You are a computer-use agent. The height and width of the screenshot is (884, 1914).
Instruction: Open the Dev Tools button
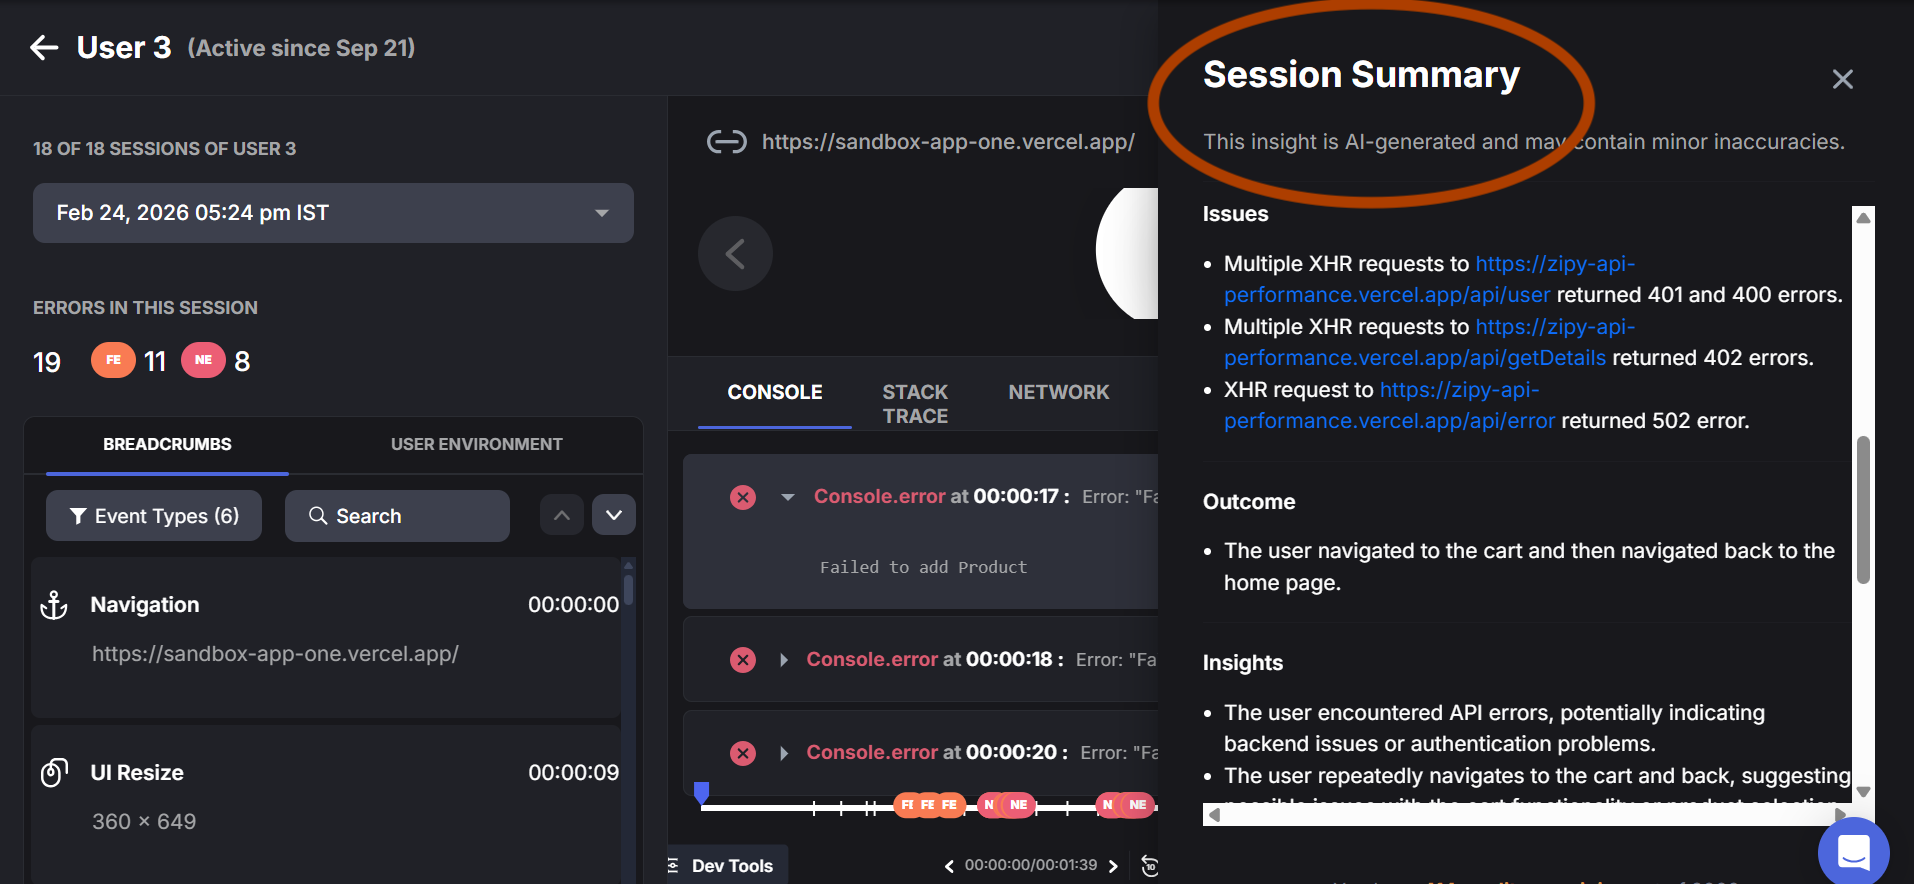(x=730, y=865)
